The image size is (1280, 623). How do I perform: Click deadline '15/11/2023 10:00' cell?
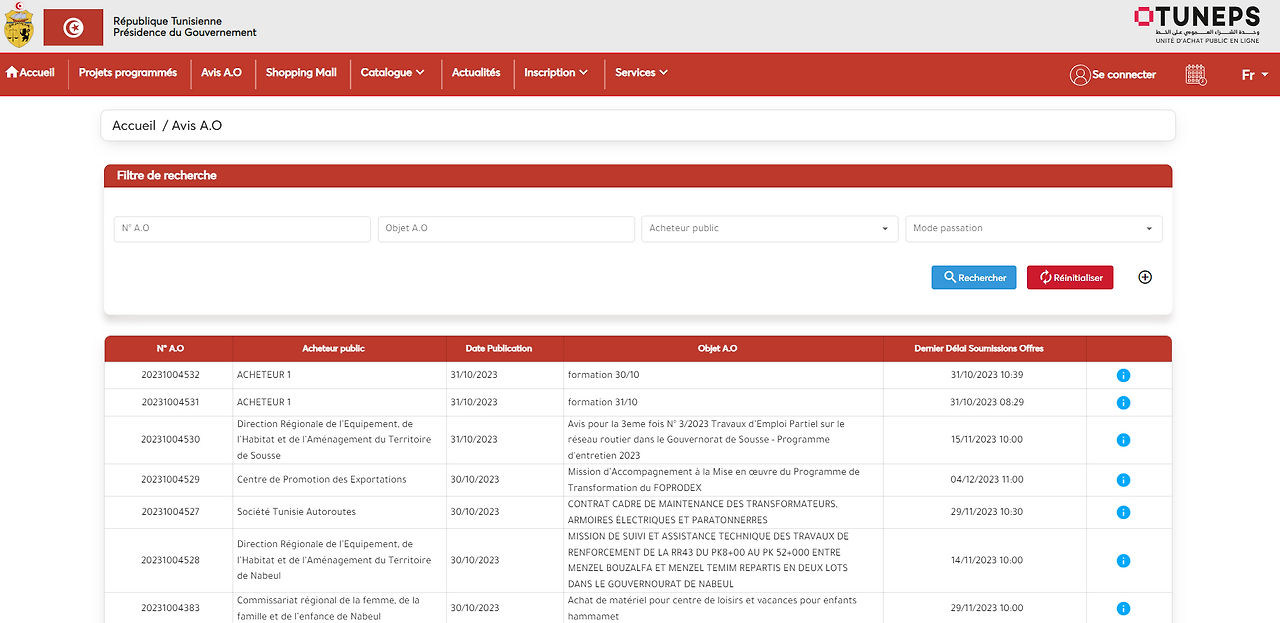(x=986, y=440)
